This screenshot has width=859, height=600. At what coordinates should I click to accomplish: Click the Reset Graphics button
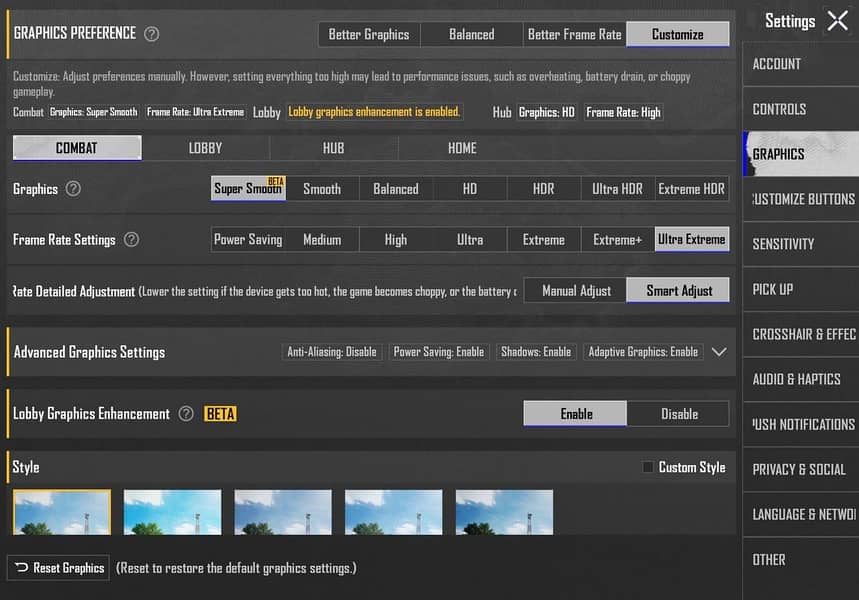[59, 568]
